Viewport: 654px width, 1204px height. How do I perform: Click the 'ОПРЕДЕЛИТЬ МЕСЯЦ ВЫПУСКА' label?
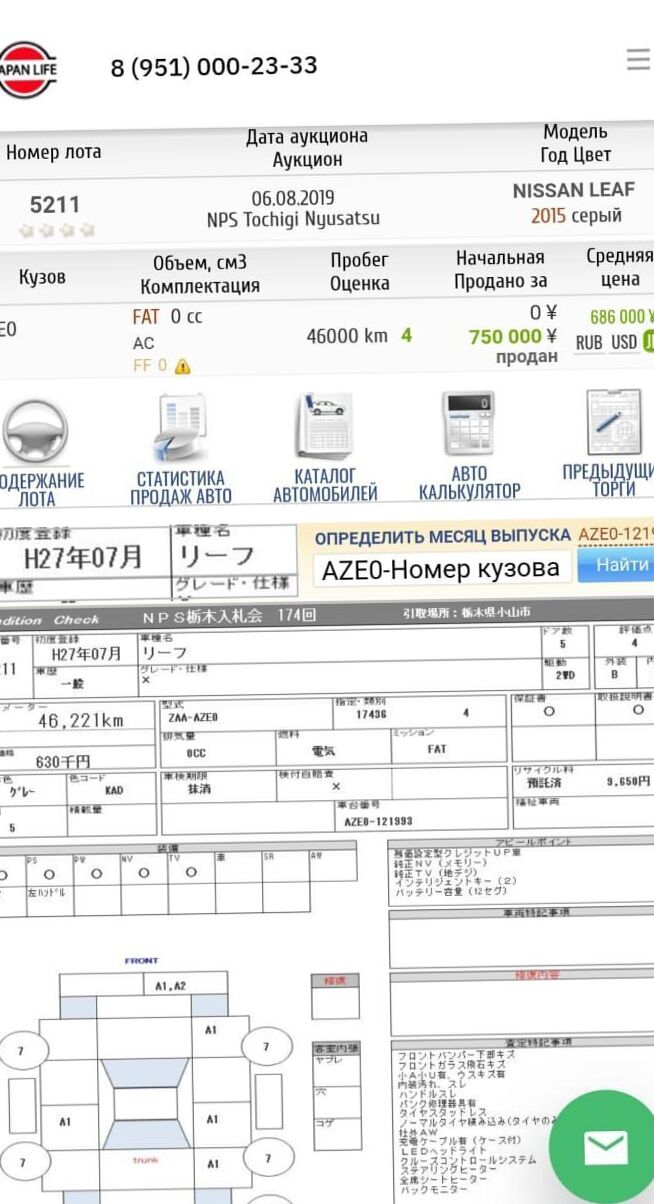[443, 537]
